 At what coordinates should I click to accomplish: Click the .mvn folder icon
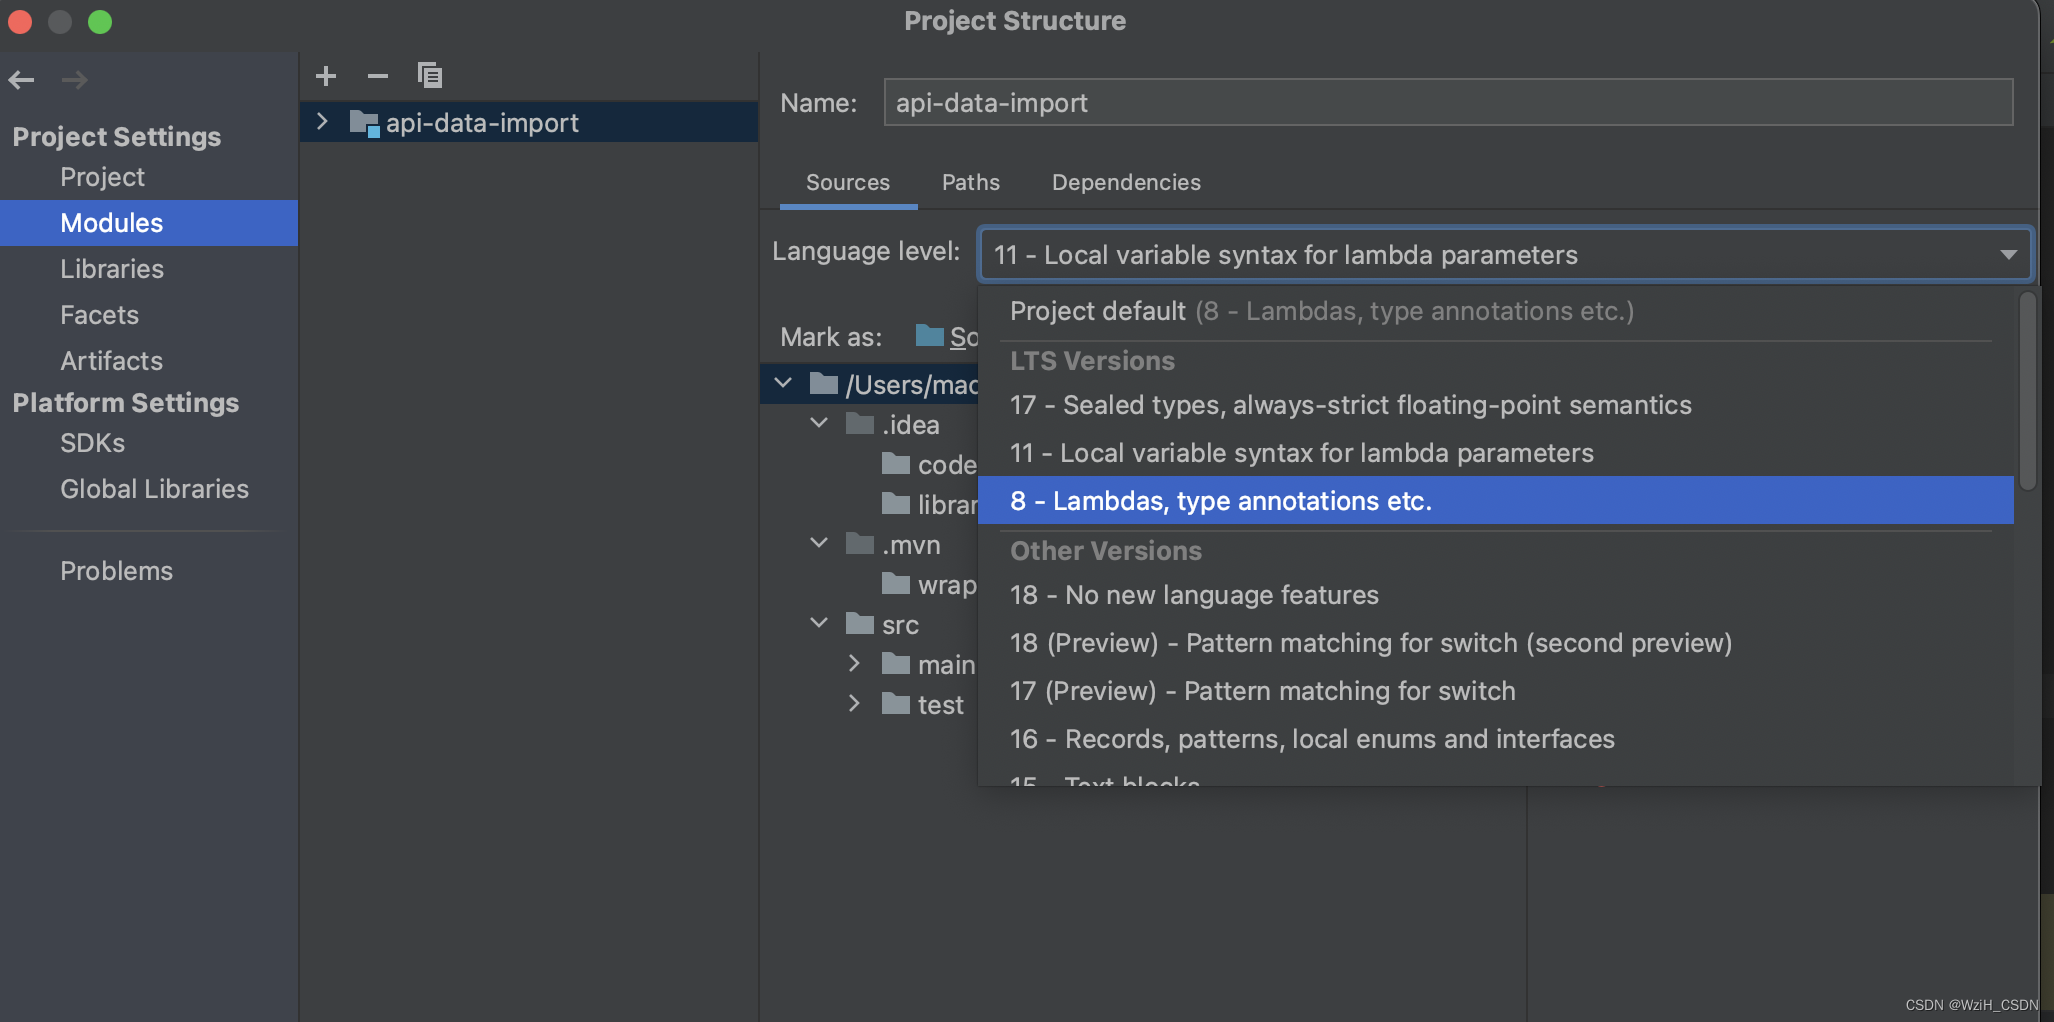coord(860,544)
